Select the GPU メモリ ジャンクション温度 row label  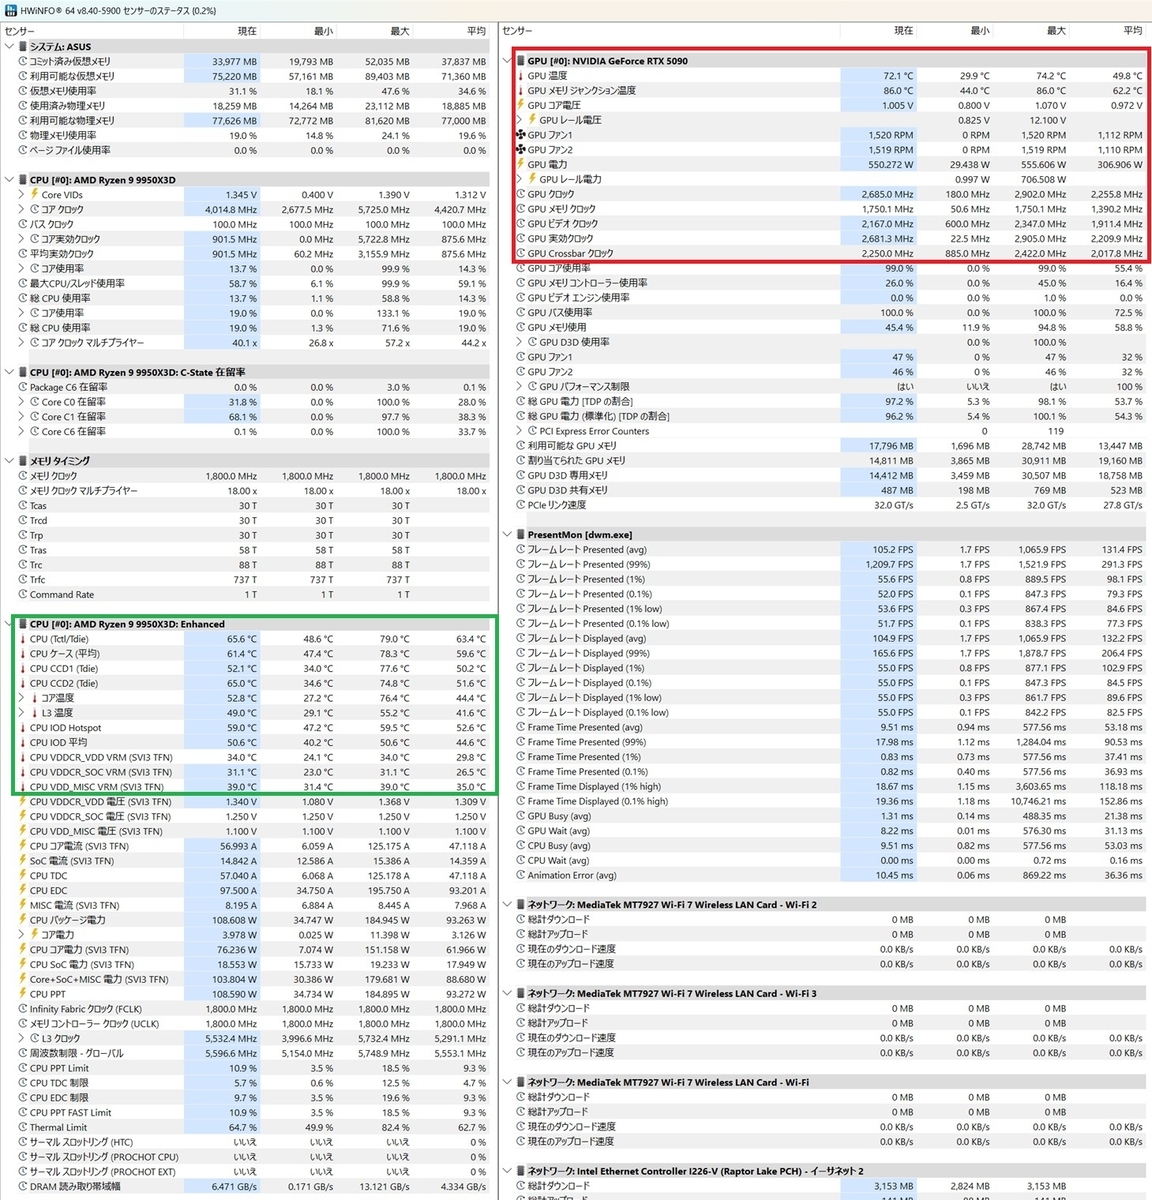click(x=582, y=91)
